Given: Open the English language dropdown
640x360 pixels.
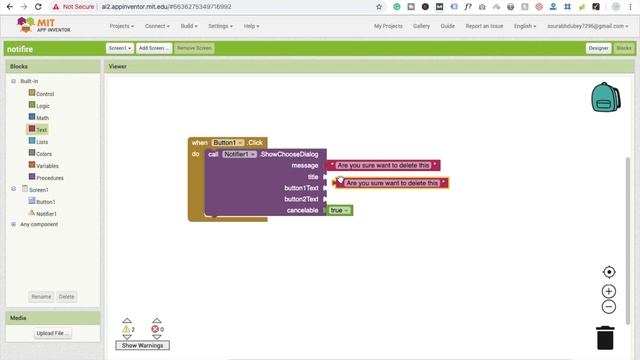Looking at the screenshot, I should 525,26.
